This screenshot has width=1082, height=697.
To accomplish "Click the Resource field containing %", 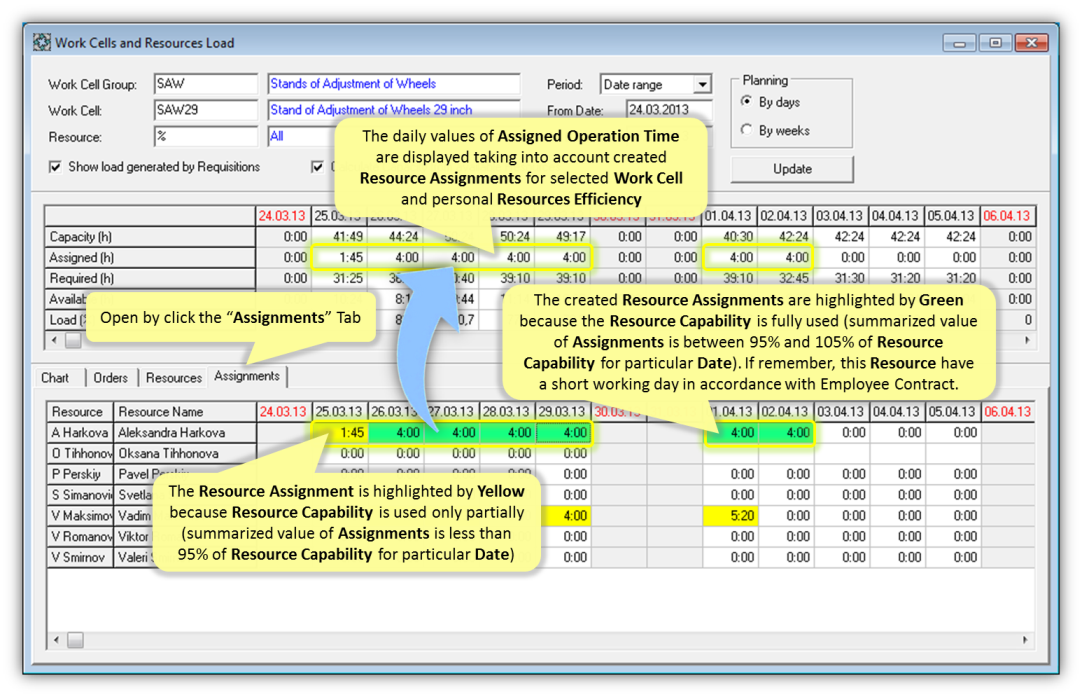I will pyautogui.click(x=206, y=137).
